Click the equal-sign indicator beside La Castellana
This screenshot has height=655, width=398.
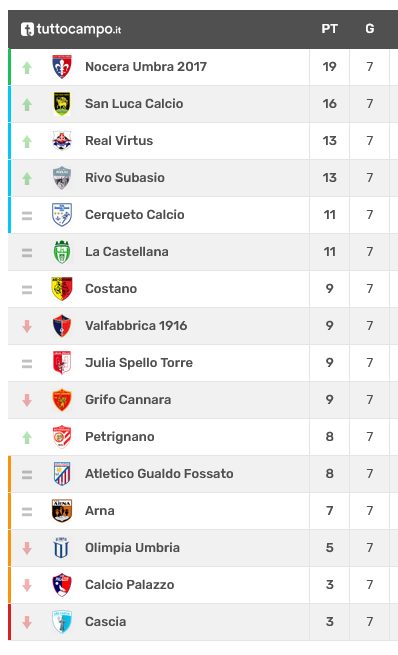point(27,252)
